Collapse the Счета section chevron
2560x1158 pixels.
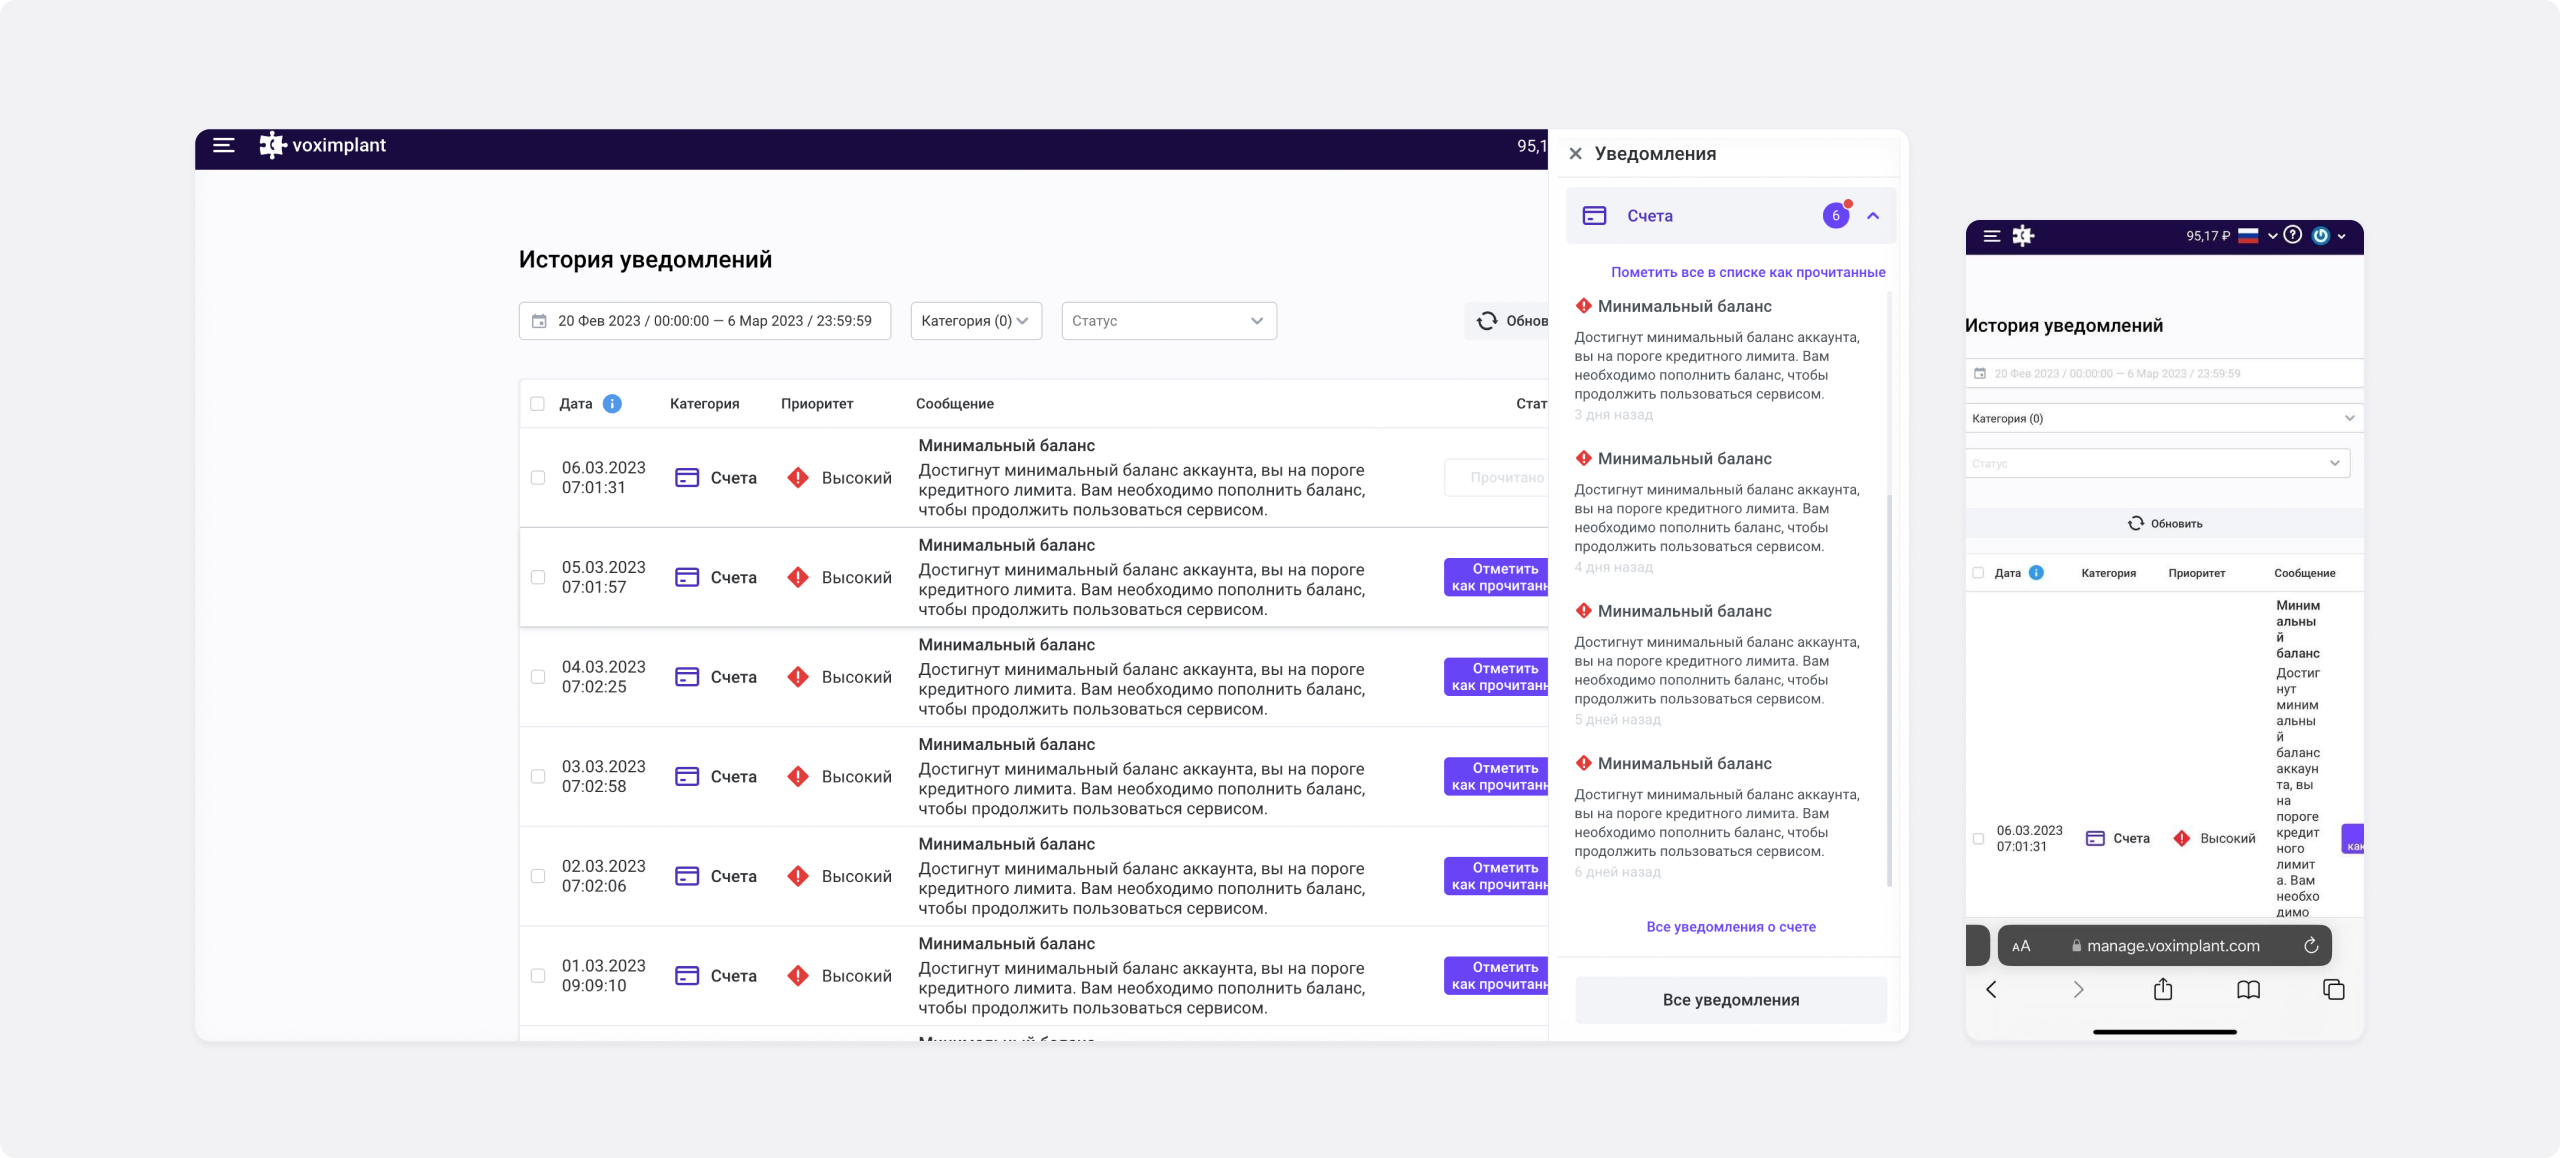click(1873, 216)
